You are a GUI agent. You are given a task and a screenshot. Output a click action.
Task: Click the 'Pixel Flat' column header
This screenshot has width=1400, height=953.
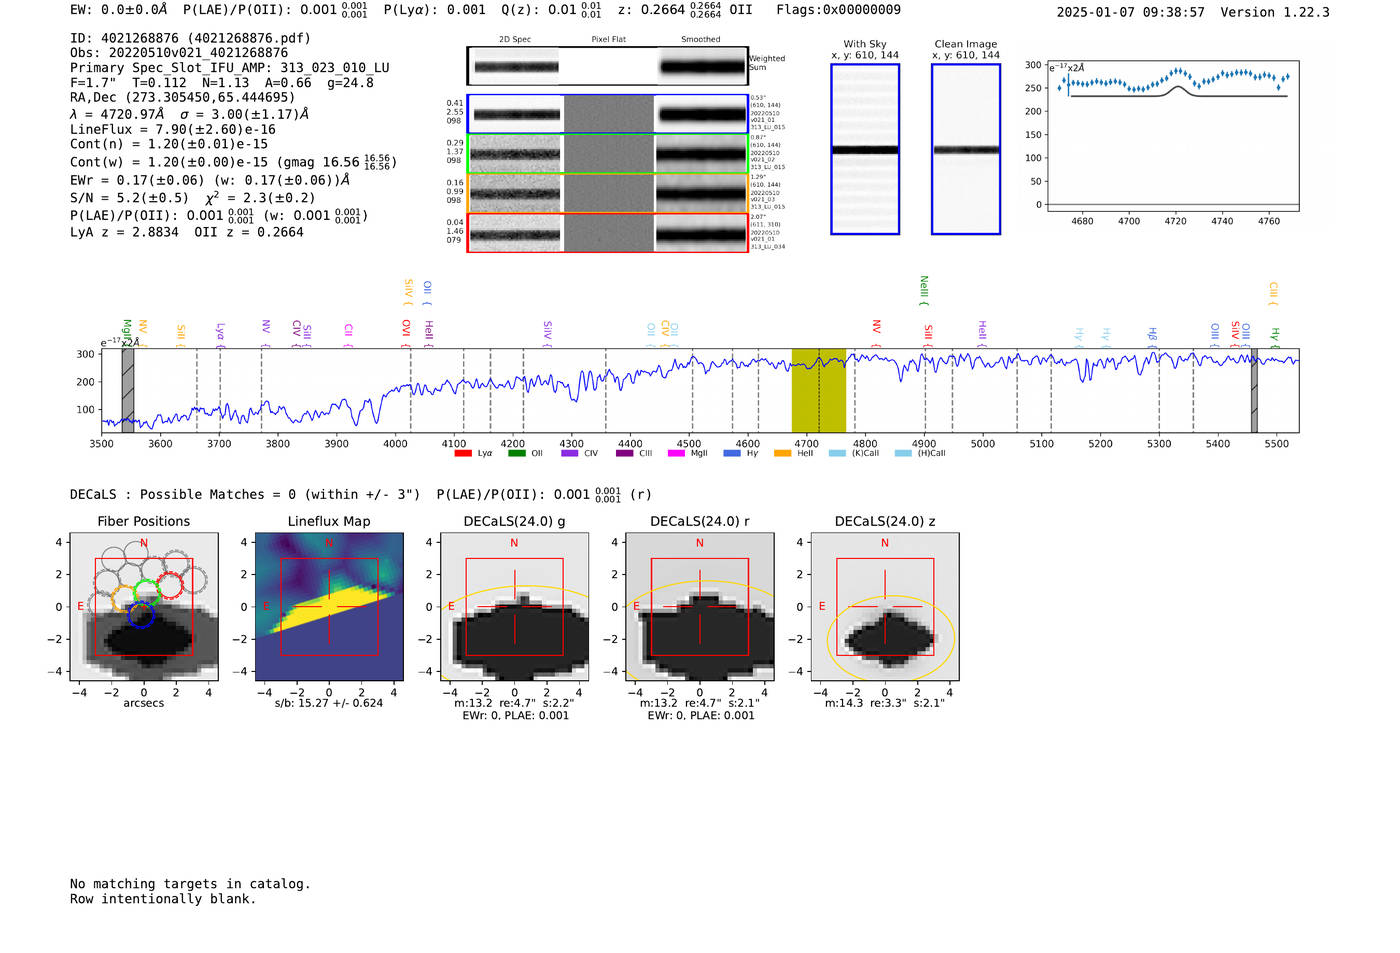(608, 39)
